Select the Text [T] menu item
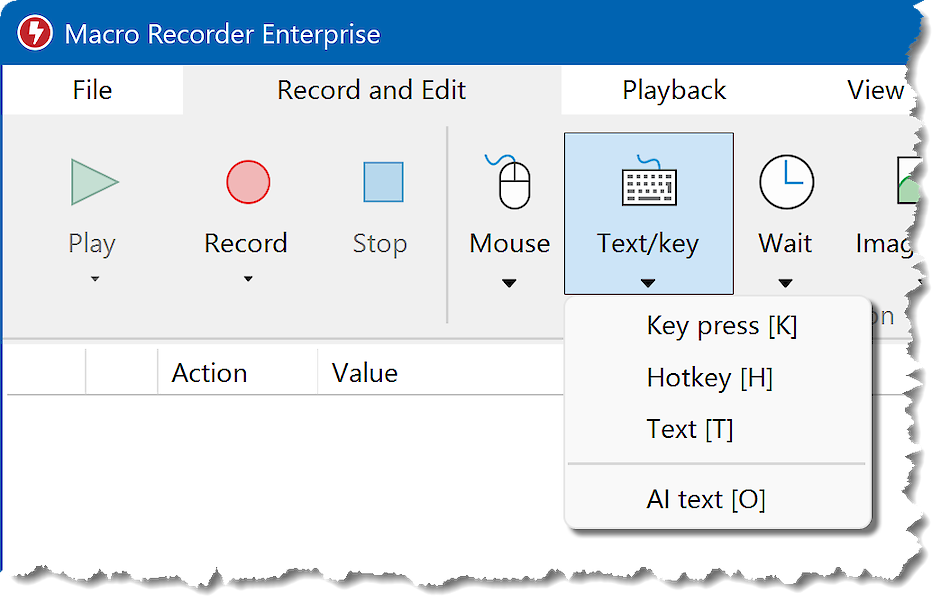950x611 pixels. click(689, 430)
